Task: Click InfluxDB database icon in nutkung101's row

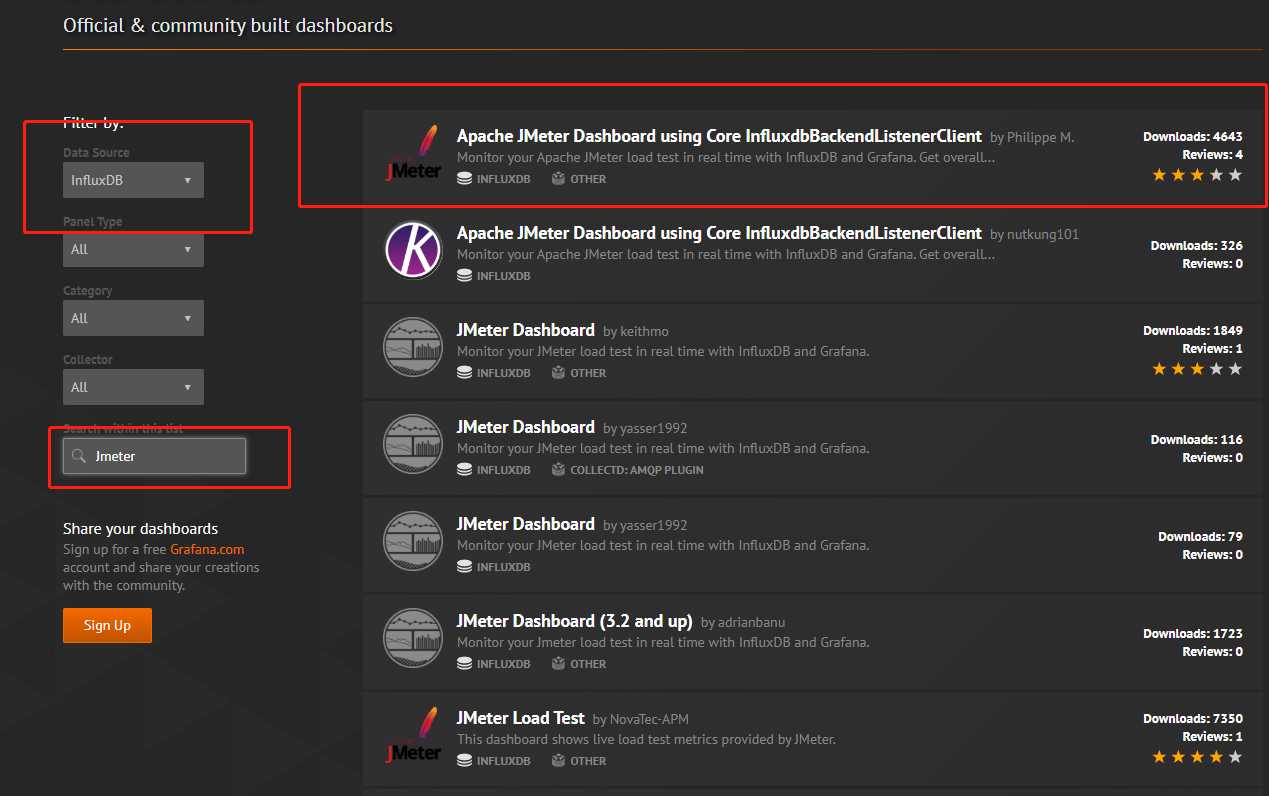Action: point(464,276)
